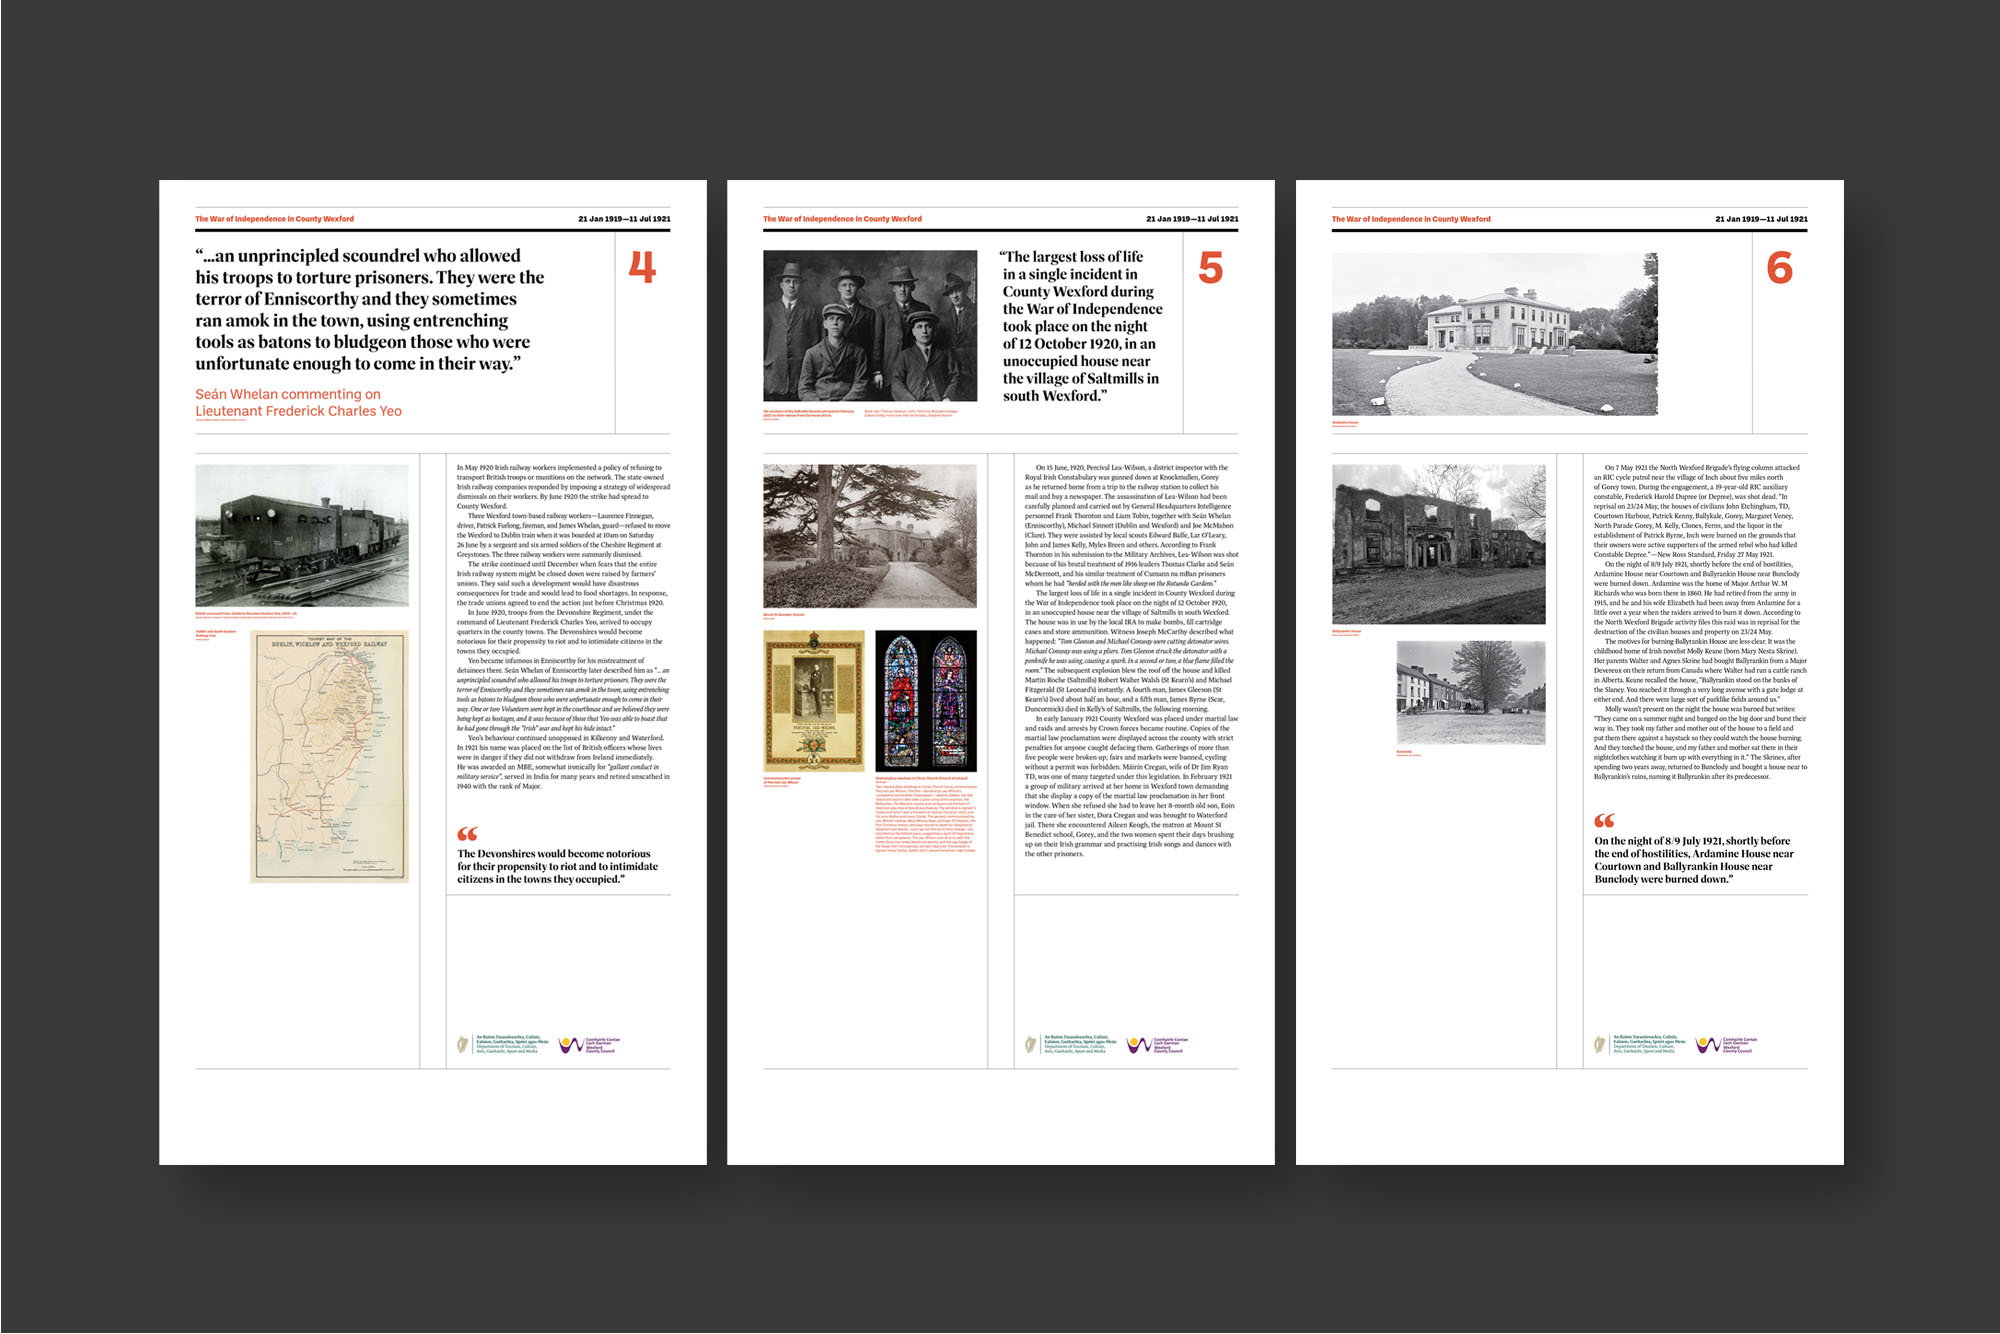
Task: Select the large red number 4
Action: (x=642, y=267)
